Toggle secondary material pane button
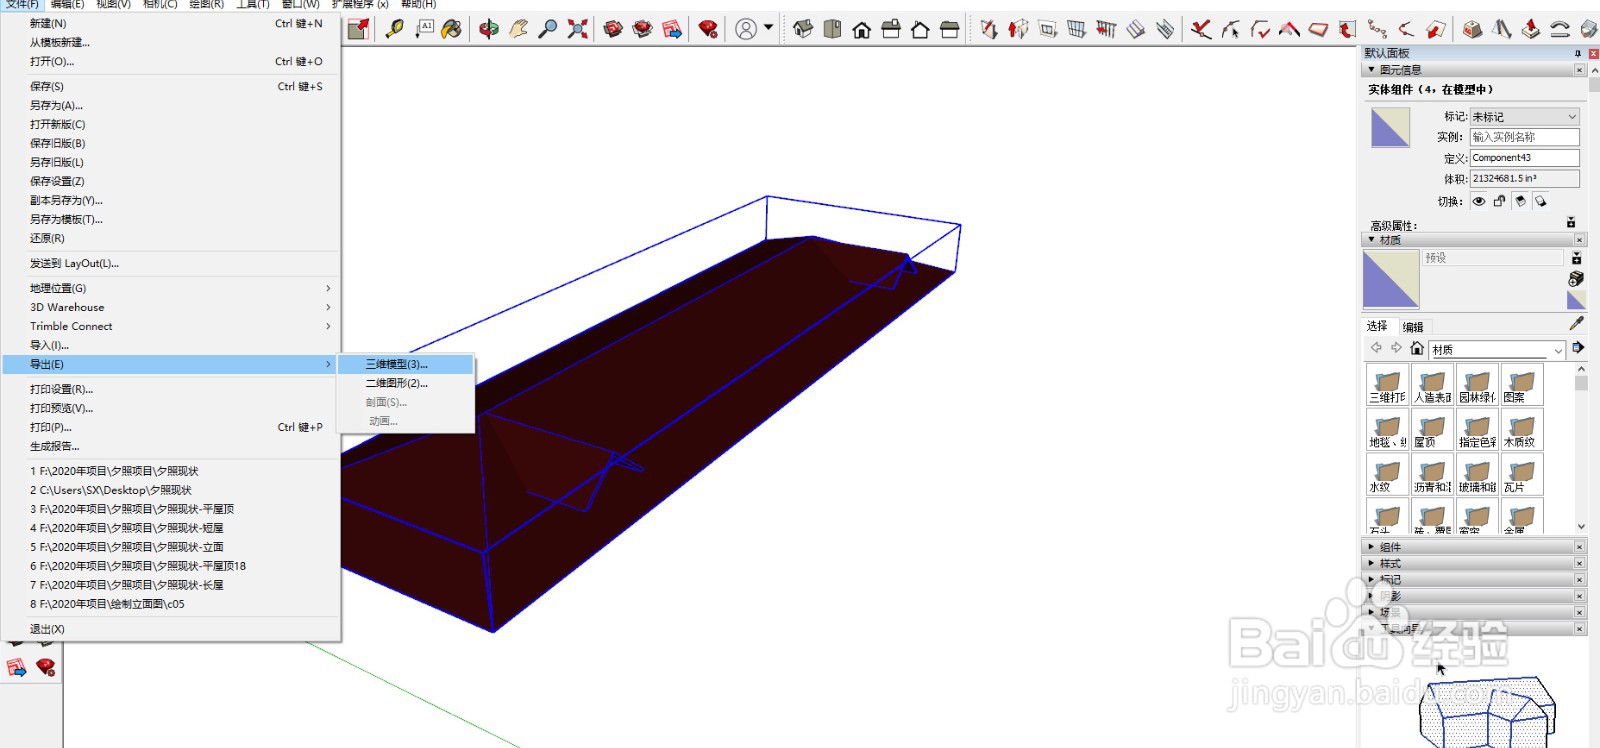This screenshot has height=748, width=1600. [1576, 258]
